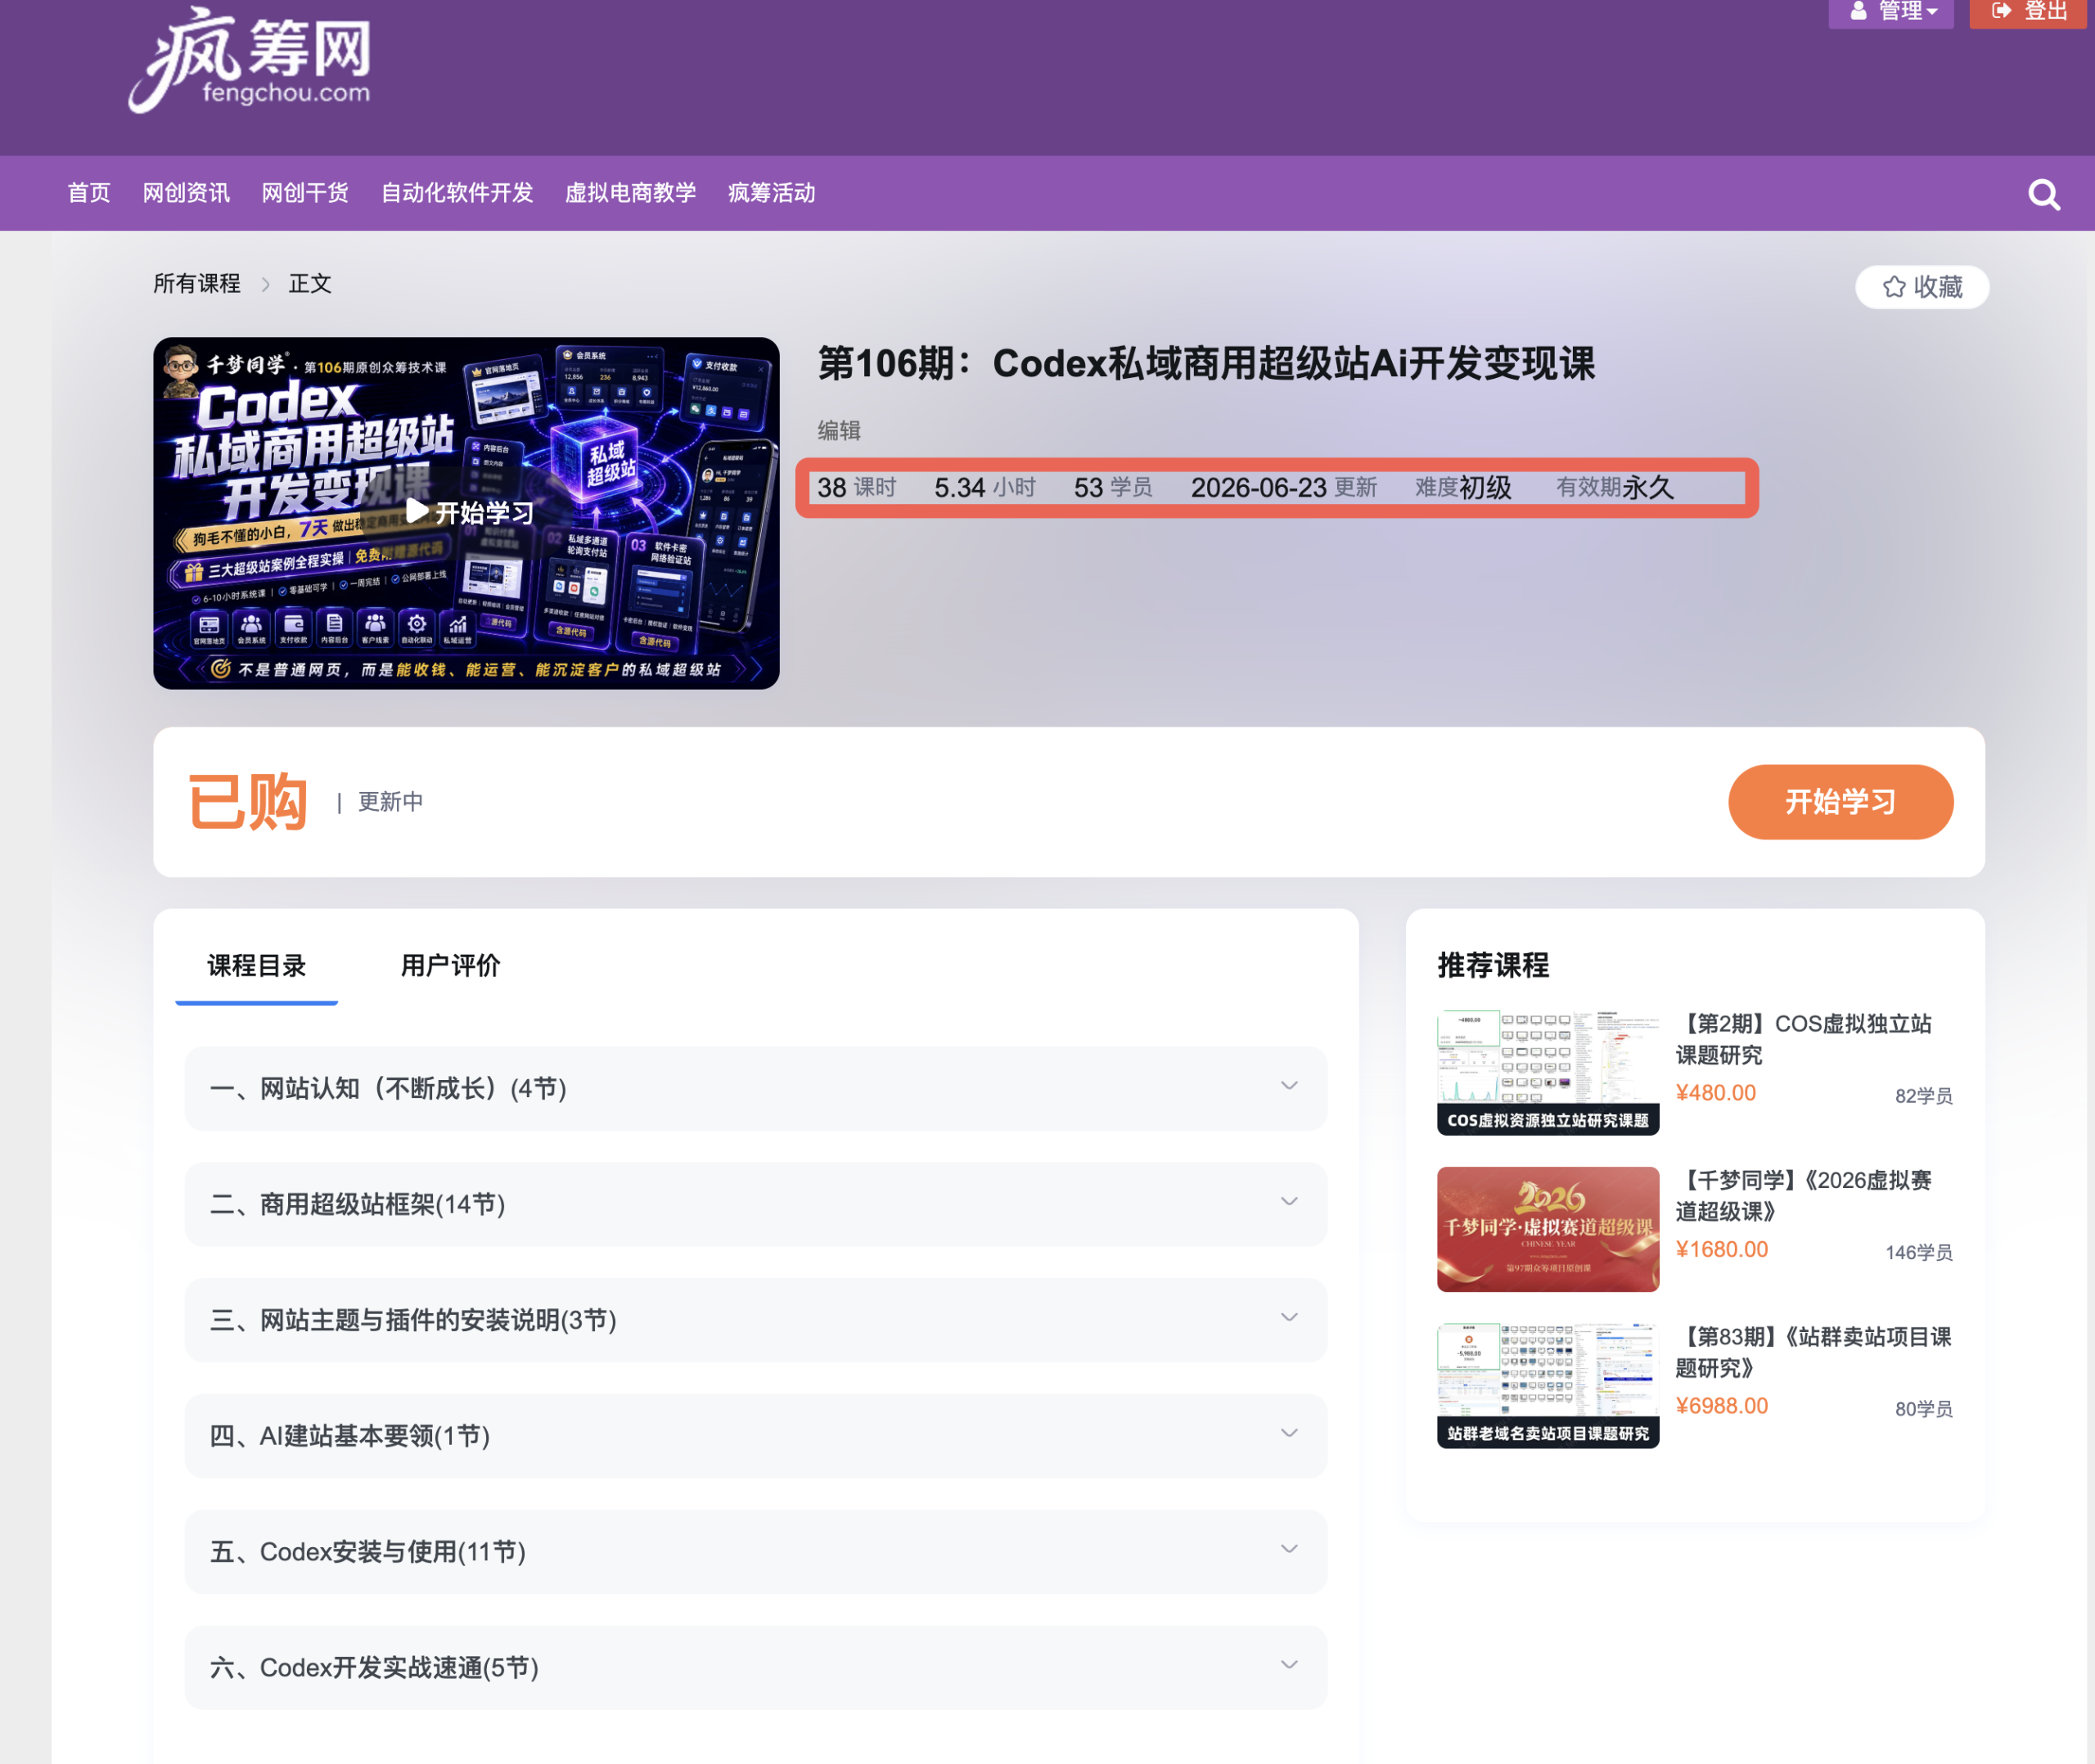This screenshot has width=2095, height=1764.
Task: Click the 疯筹网 fengchou.com logo
Action: [x=250, y=60]
